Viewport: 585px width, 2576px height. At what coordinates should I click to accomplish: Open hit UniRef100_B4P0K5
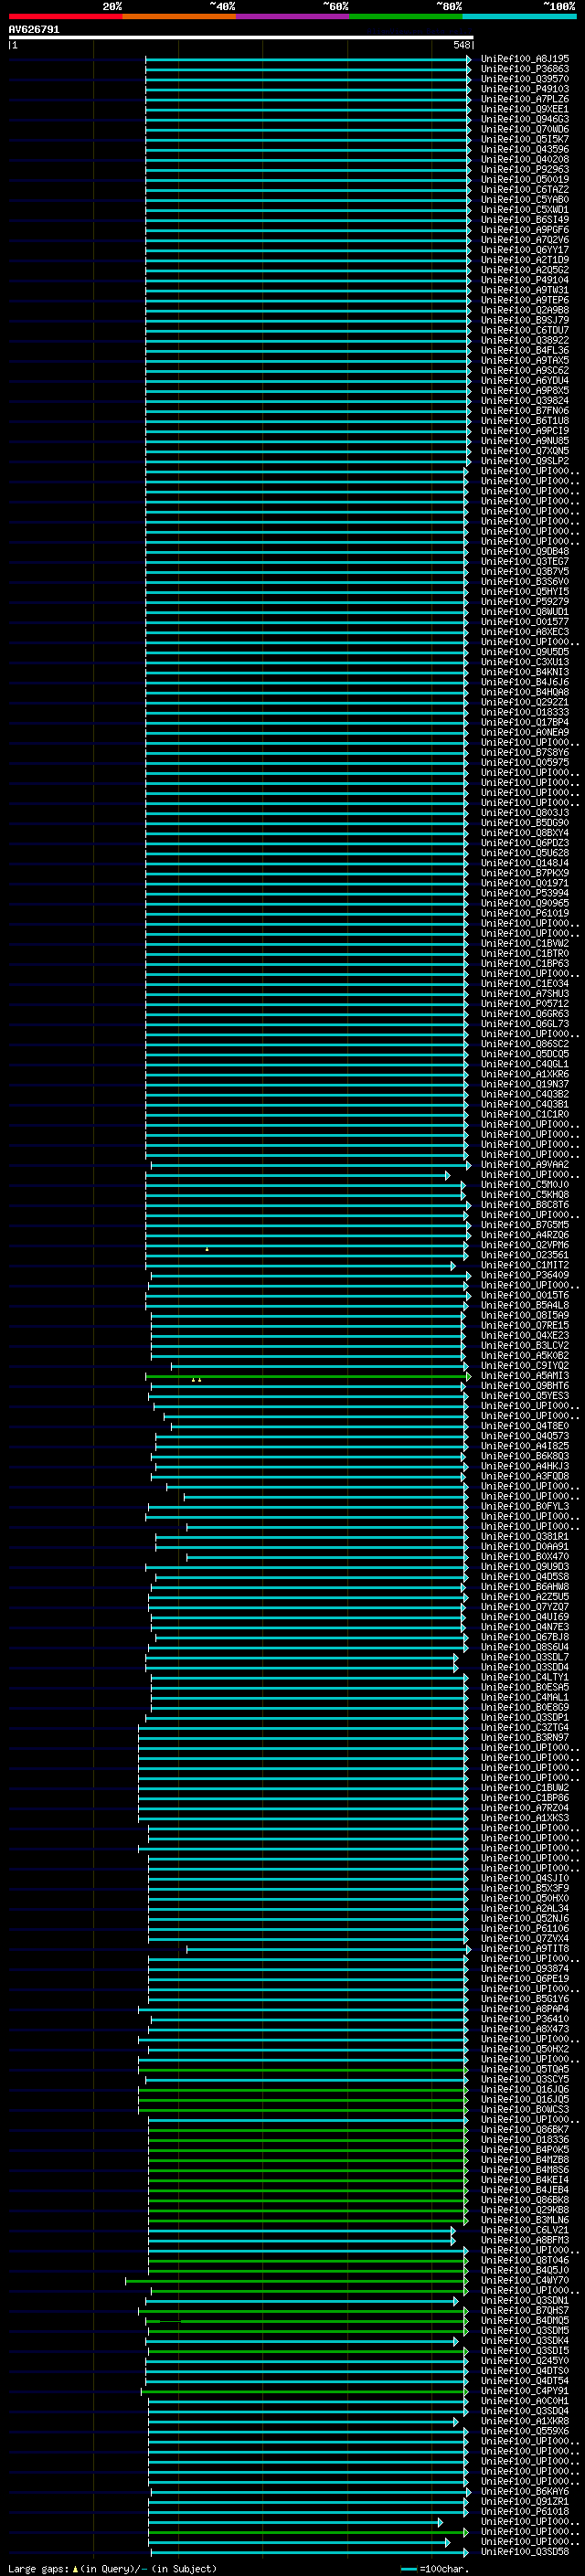tap(525, 2150)
